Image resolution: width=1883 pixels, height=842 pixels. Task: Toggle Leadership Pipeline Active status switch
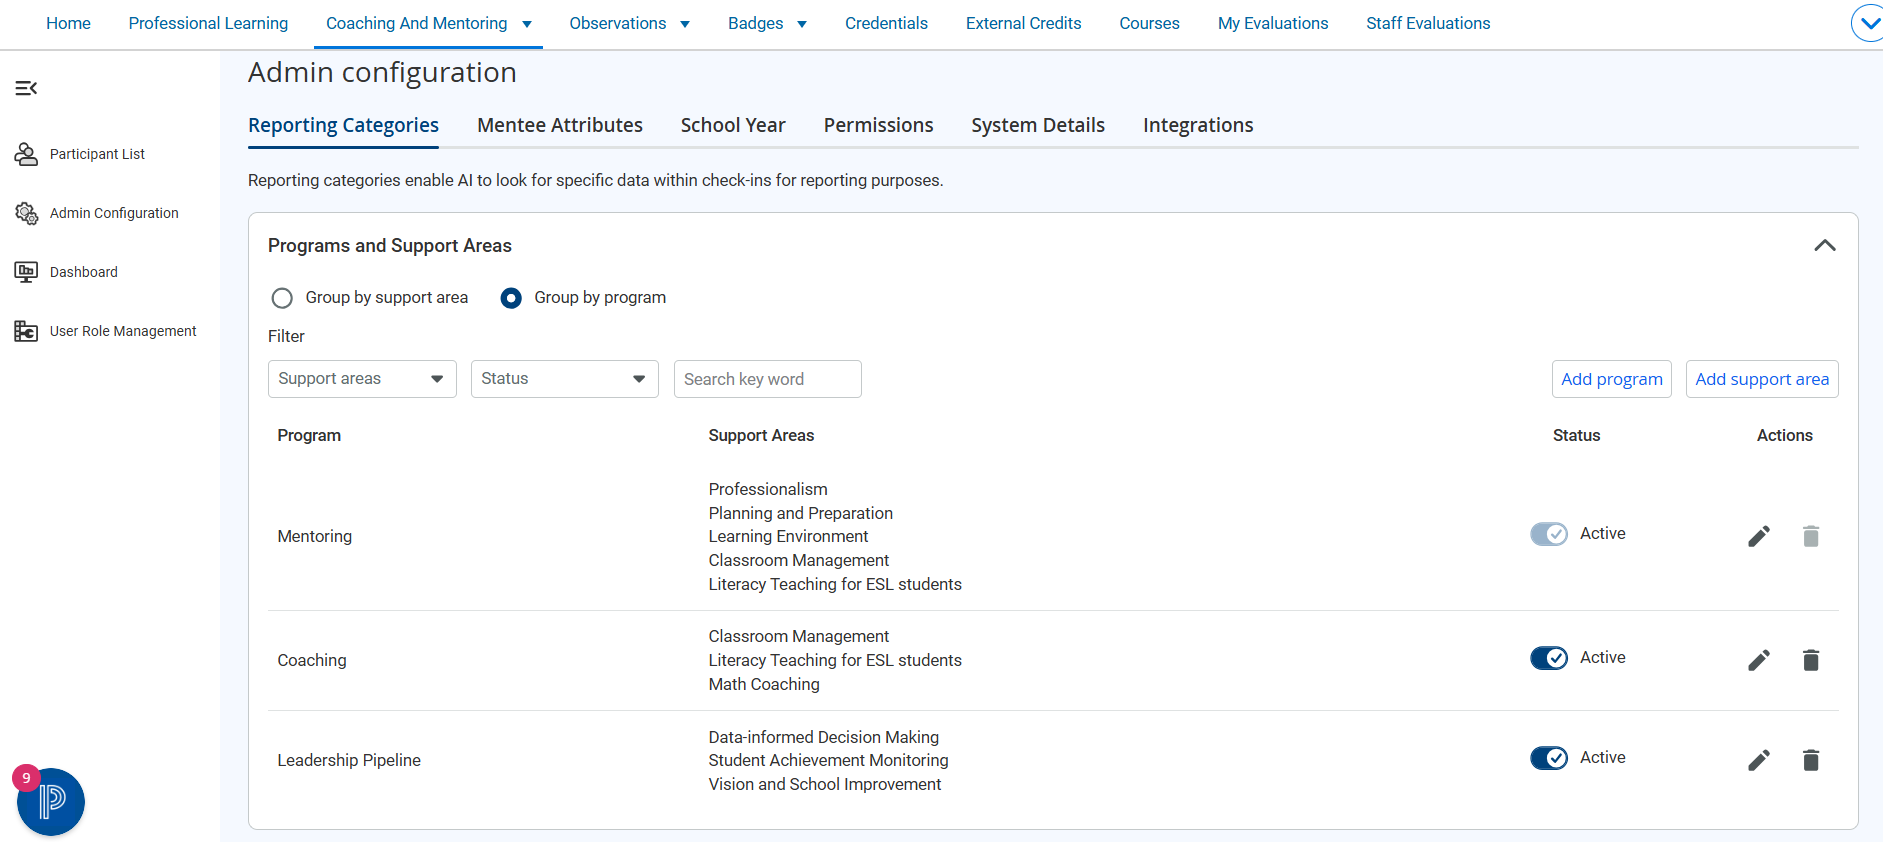coord(1549,758)
